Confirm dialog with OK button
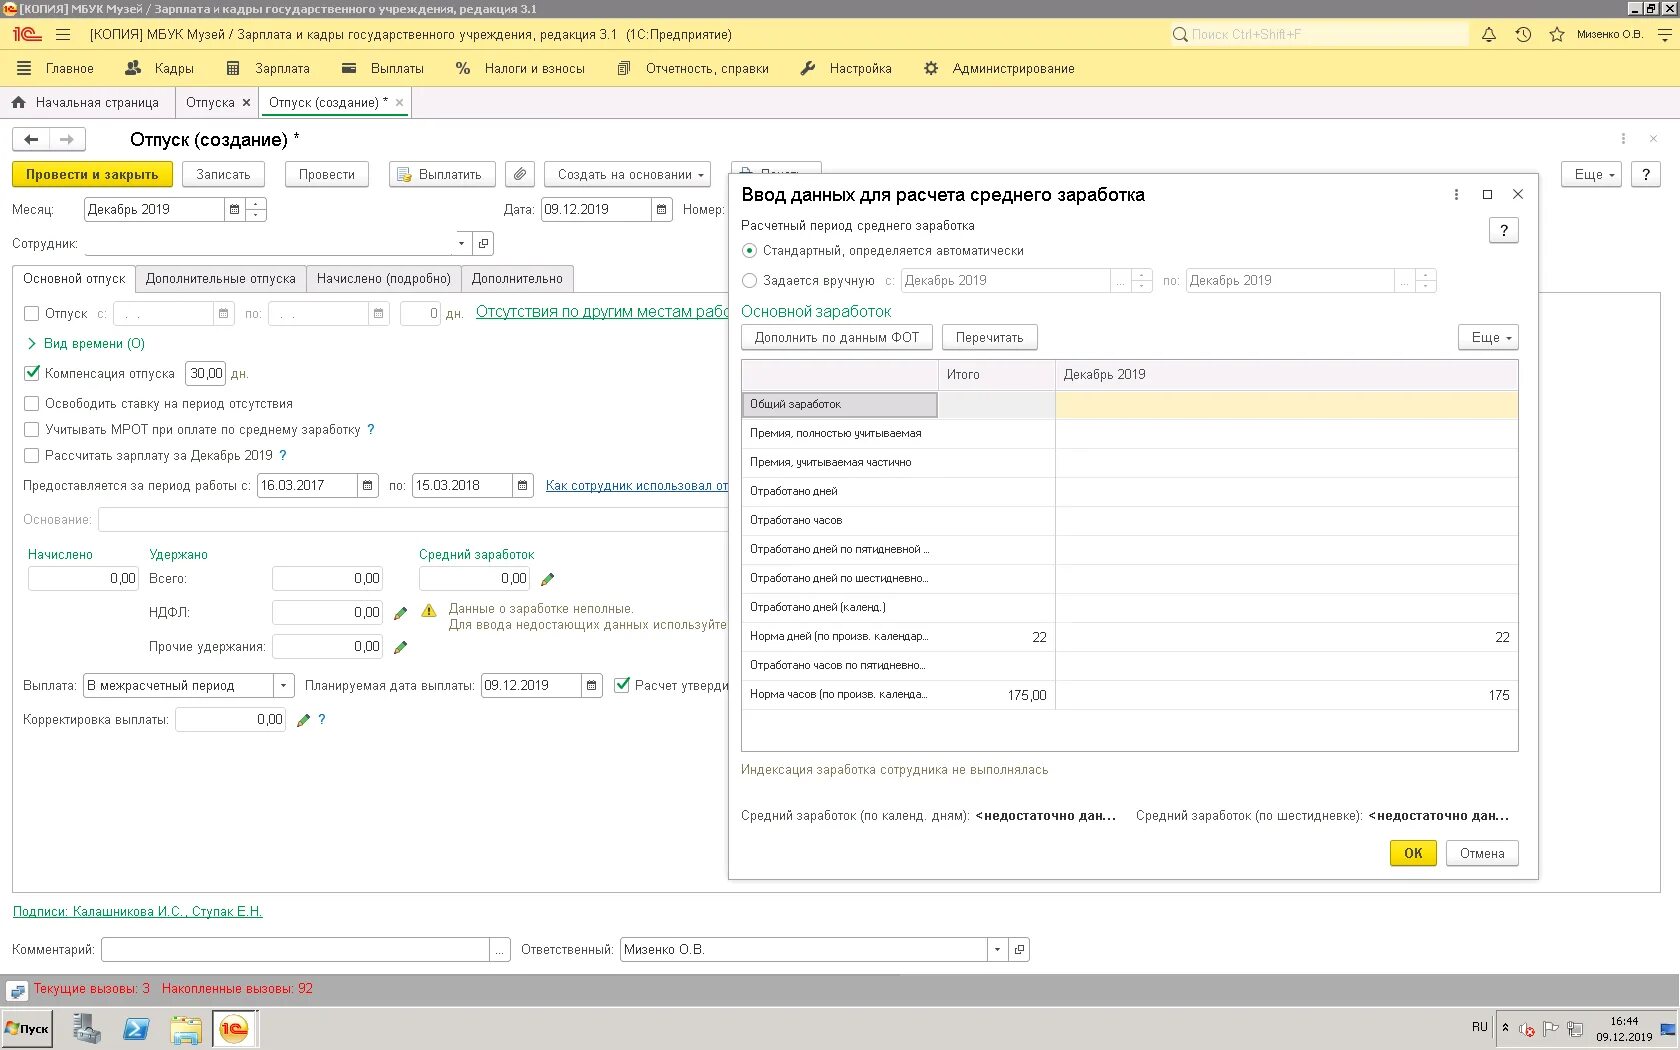Screen dimensions: 1680x1050 (1413, 853)
